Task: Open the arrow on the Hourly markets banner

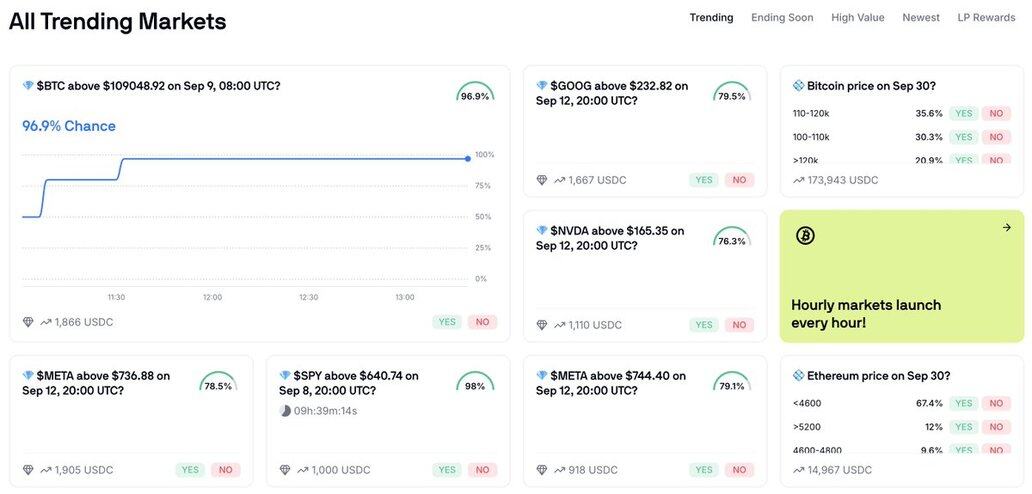Action: pyautogui.click(x=1006, y=228)
